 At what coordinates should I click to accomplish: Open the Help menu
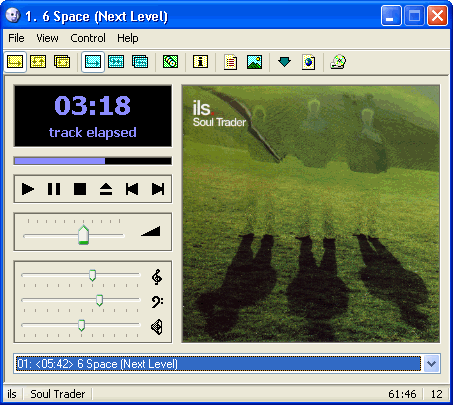(128, 38)
